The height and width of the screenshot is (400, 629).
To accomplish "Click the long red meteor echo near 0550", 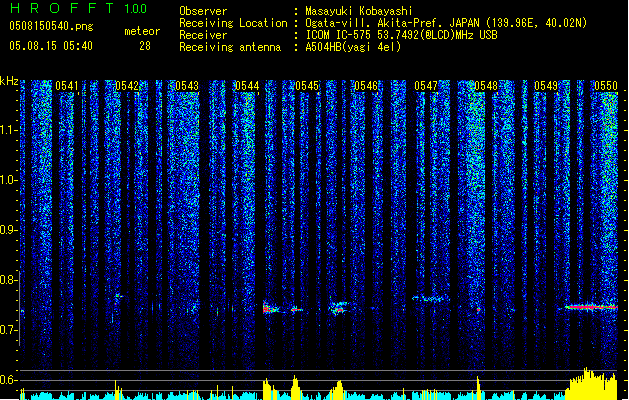I will pyautogui.click(x=590, y=307).
